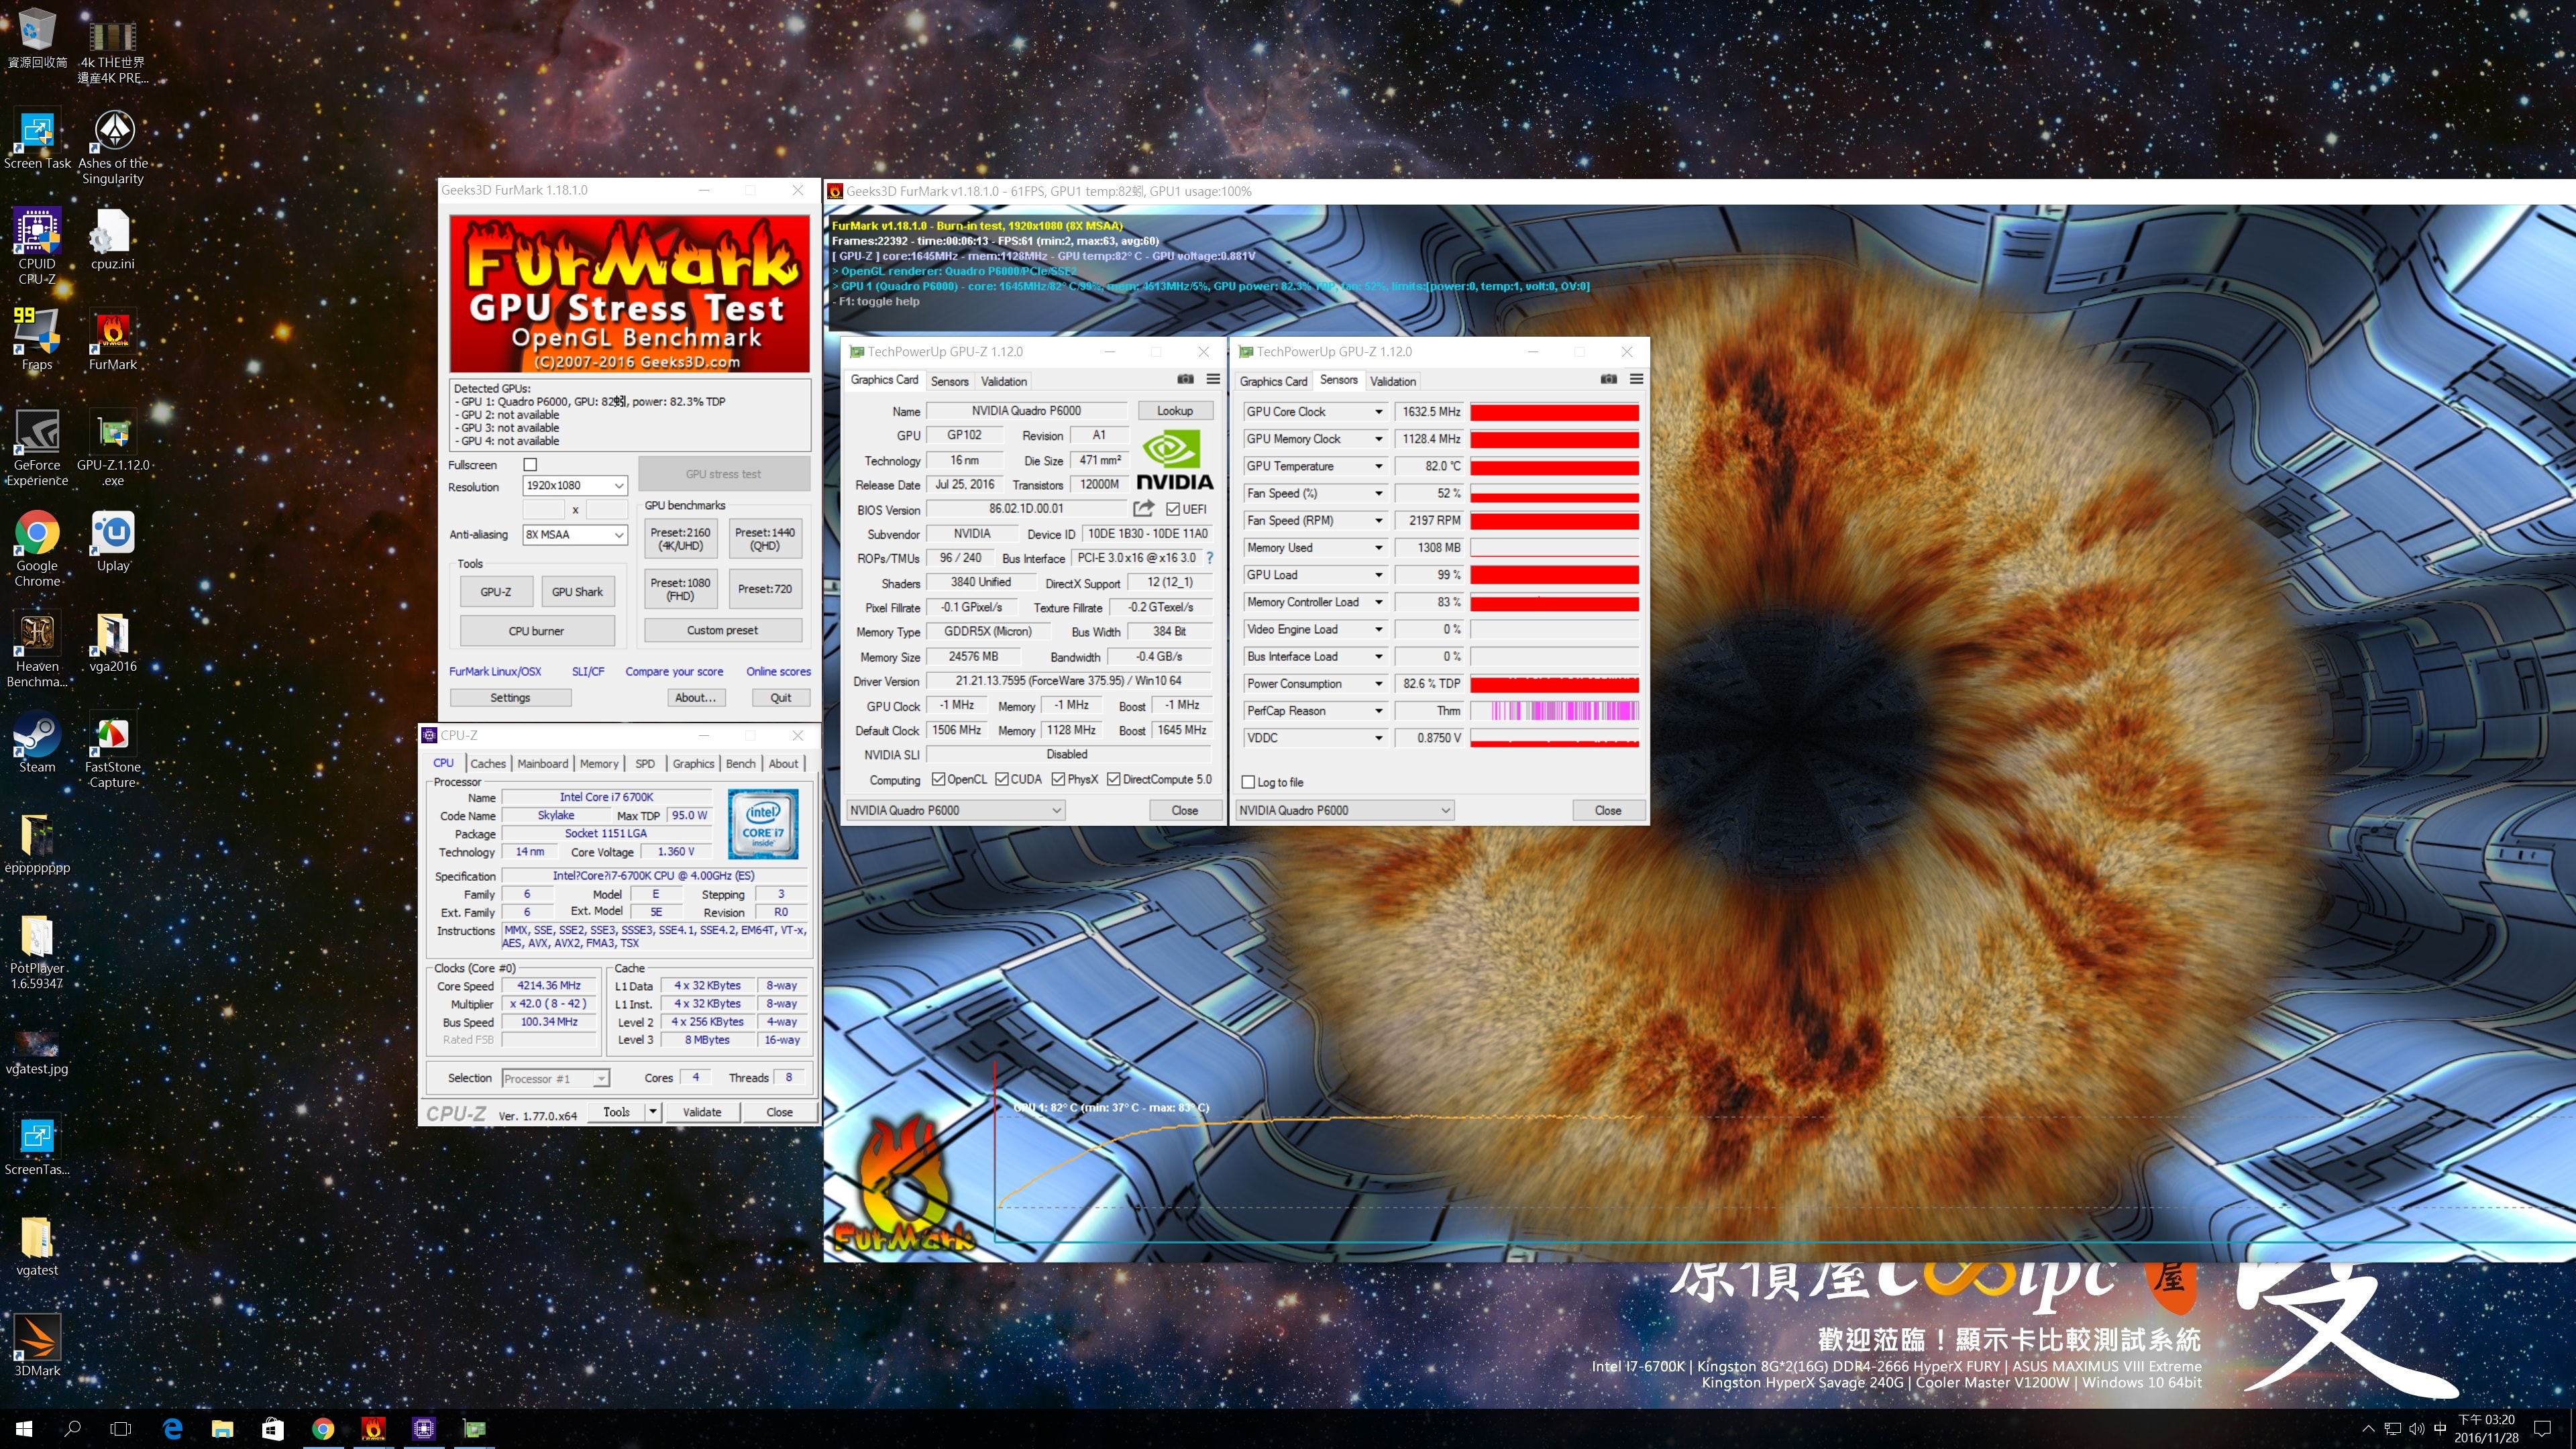
Task: Toggle the CUDA checkbox in GPU-Z
Action: click(x=1001, y=779)
